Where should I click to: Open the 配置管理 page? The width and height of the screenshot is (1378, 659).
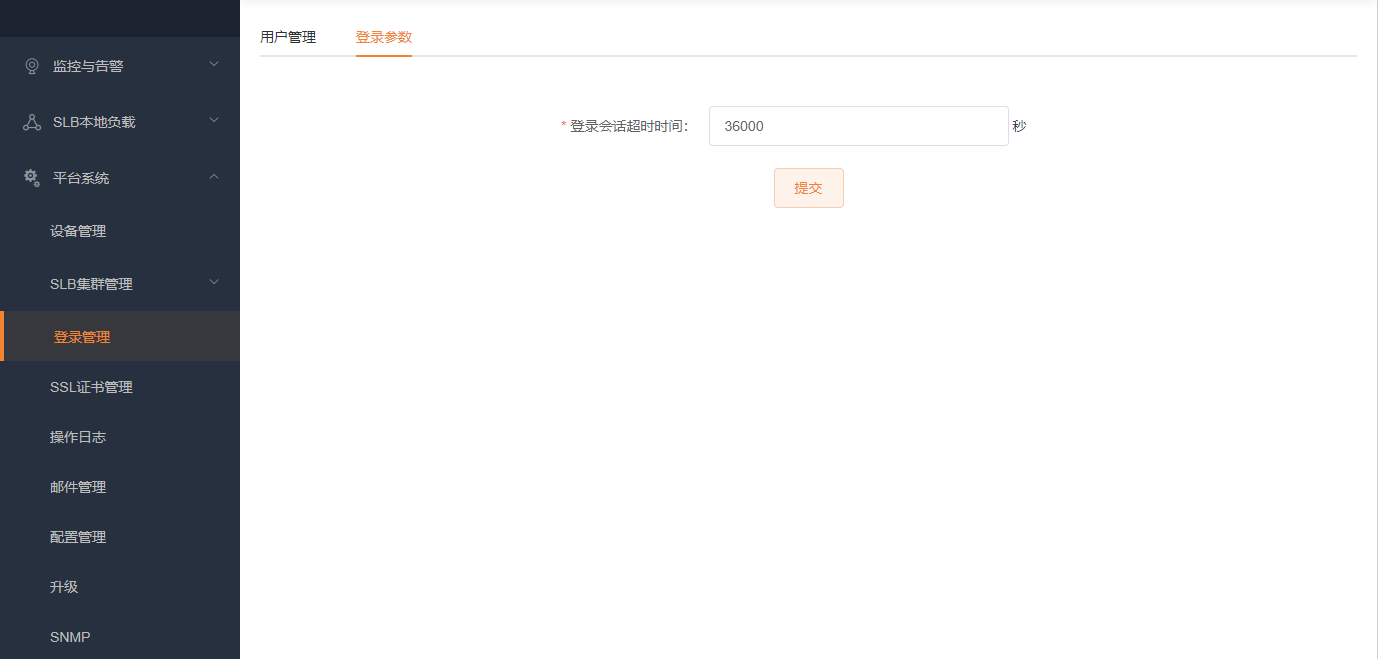pyautogui.click(x=77, y=536)
